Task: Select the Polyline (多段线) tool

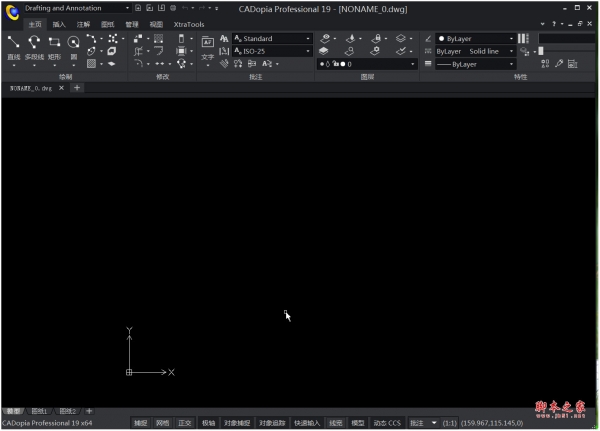Action: [34, 47]
